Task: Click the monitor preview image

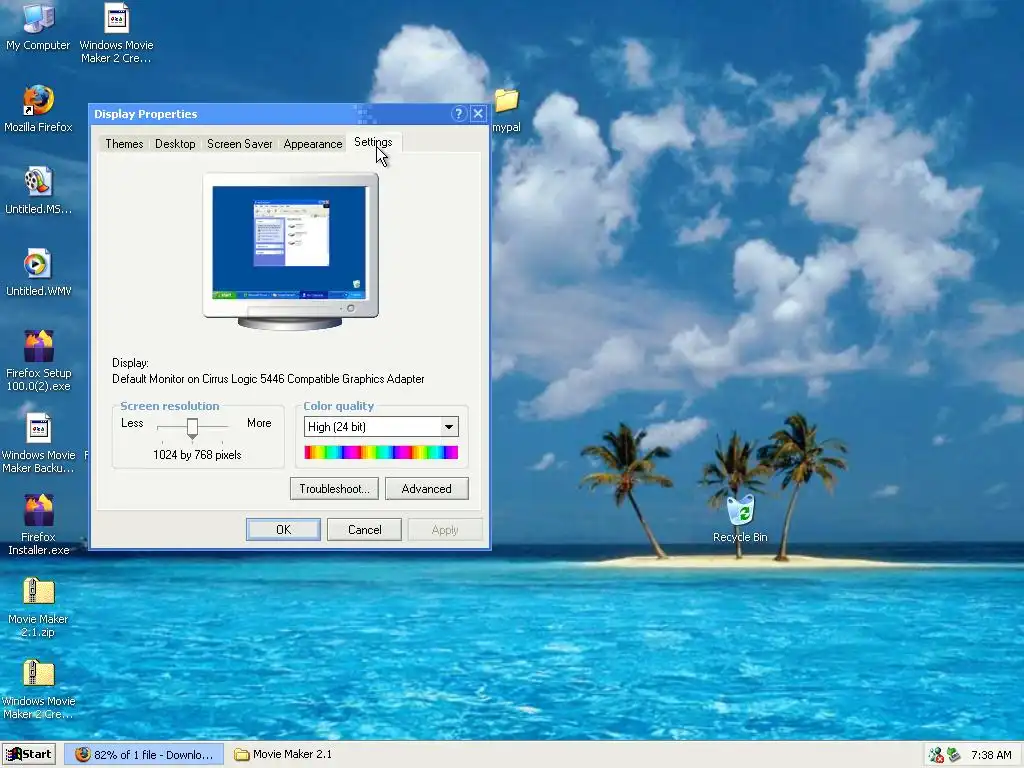Action: (x=291, y=251)
